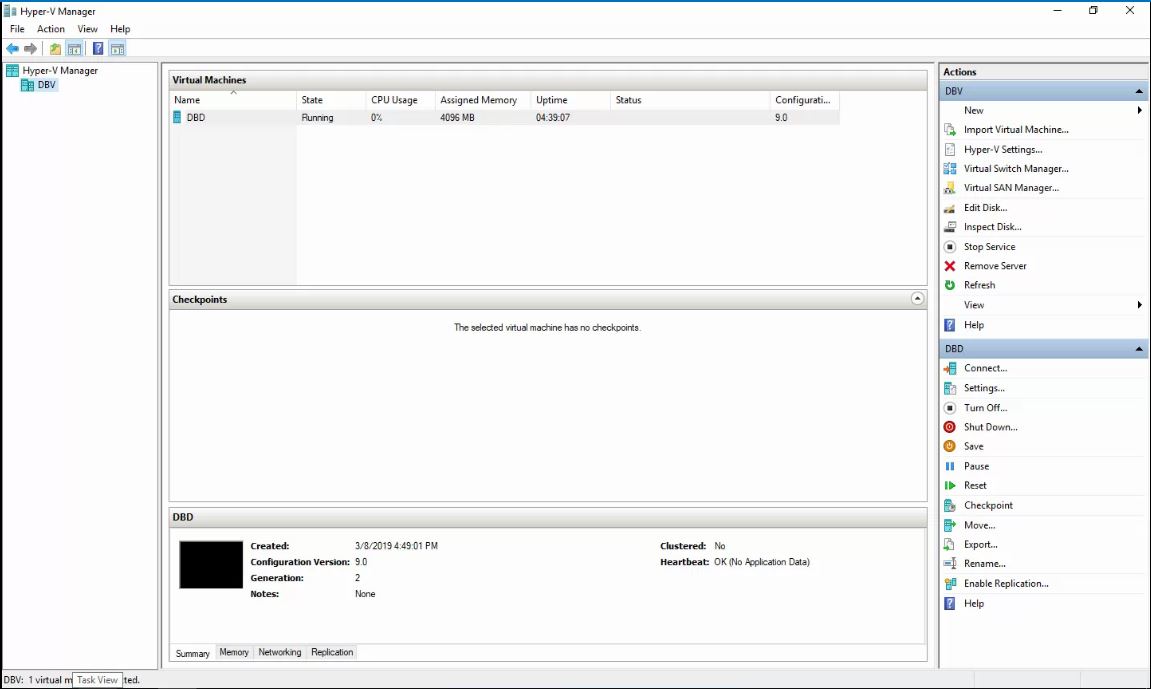Switch to the Networking tab
The image size is (1151, 689).
tap(280, 652)
